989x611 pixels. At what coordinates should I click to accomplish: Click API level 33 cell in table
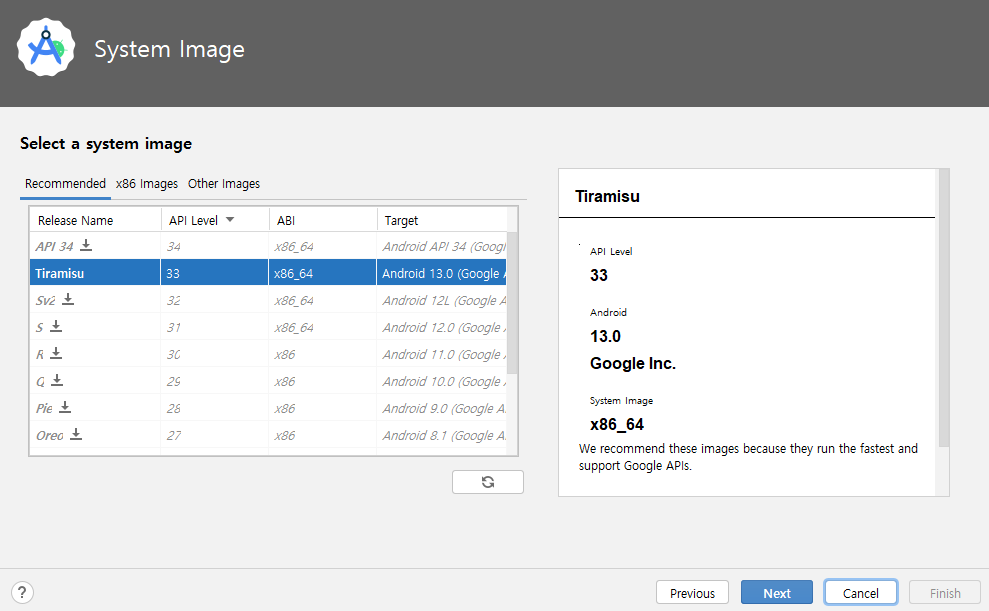point(214,273)
